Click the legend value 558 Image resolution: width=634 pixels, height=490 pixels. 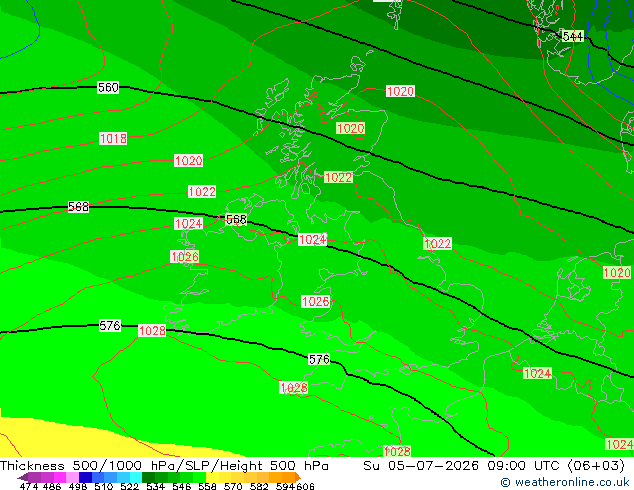pos(207,486)
